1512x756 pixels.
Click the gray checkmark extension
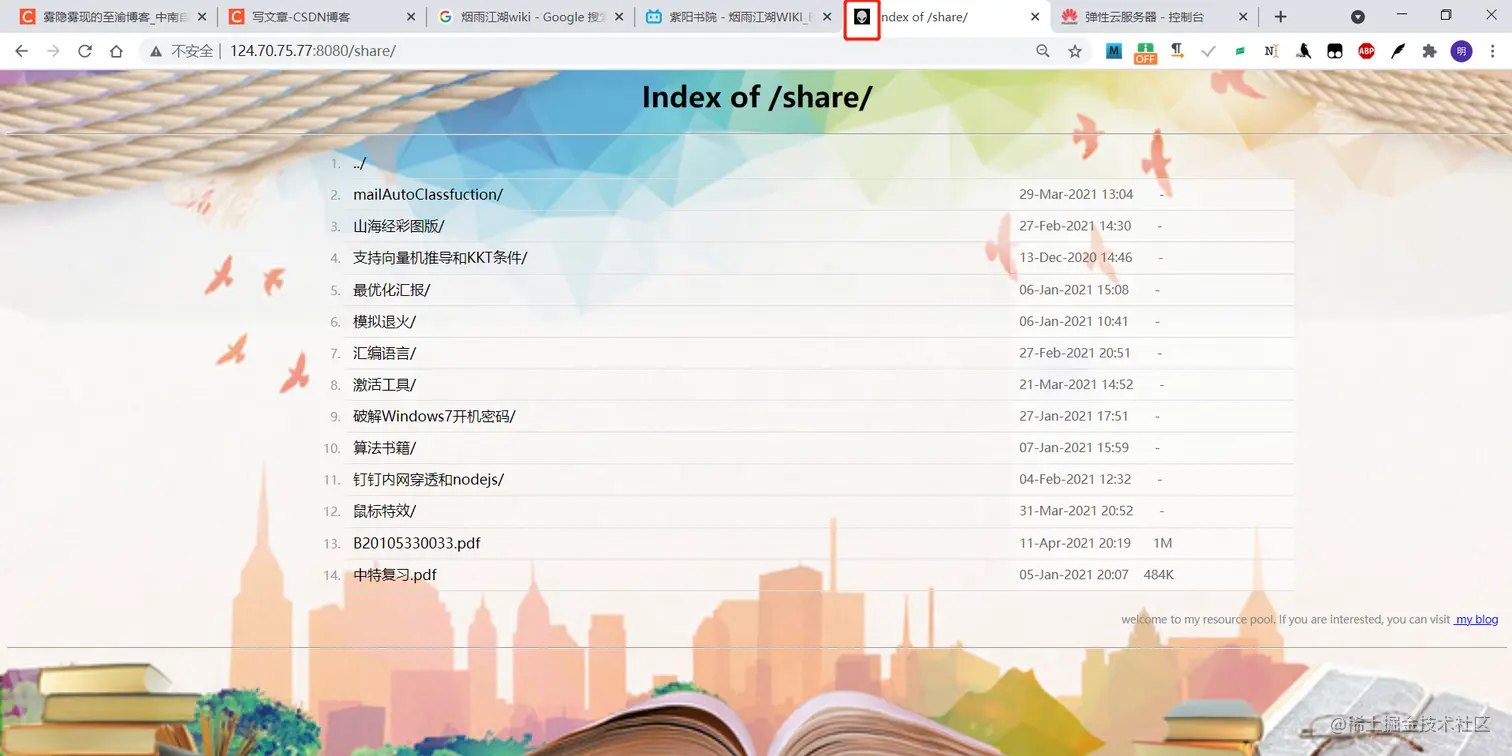(1208, 51)
